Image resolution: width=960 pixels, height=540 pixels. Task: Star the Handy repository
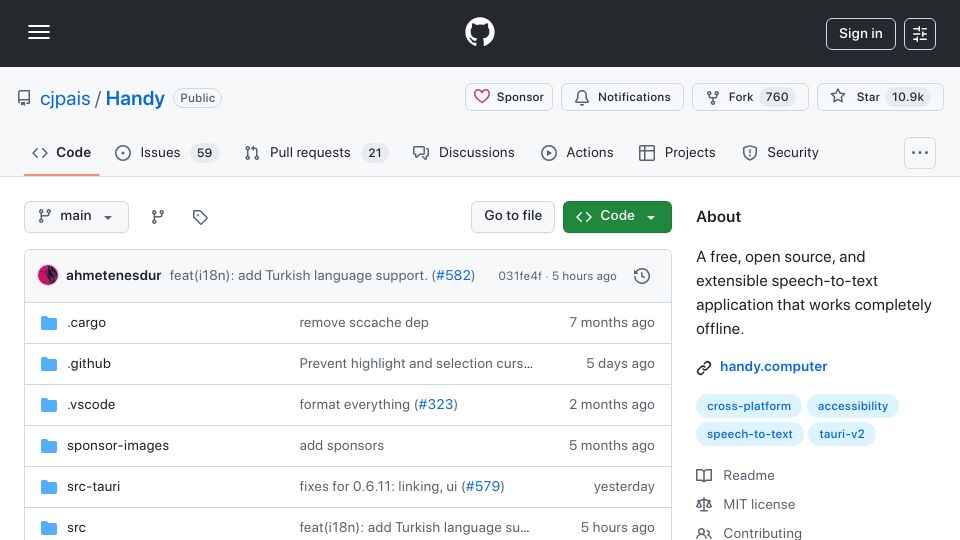[x=880, y=97]
